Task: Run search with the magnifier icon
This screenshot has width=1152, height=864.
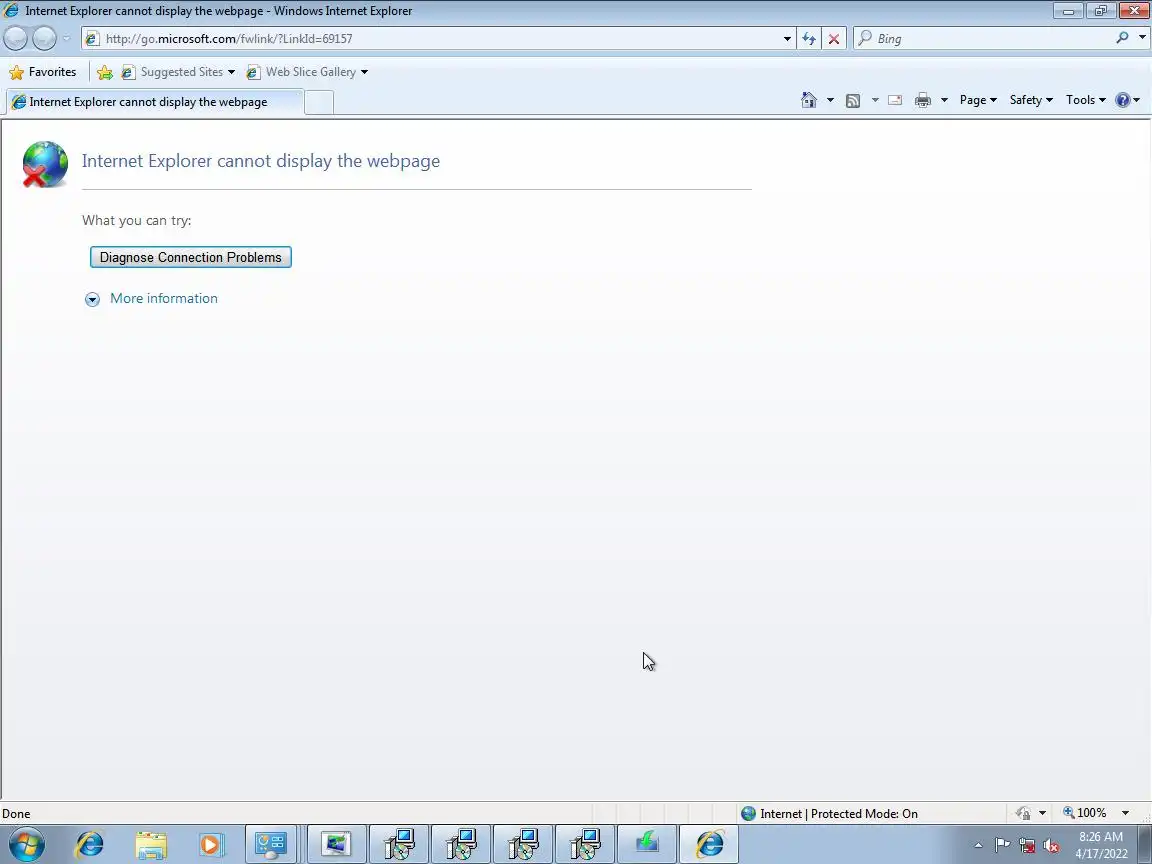Action: (1122, 37)
